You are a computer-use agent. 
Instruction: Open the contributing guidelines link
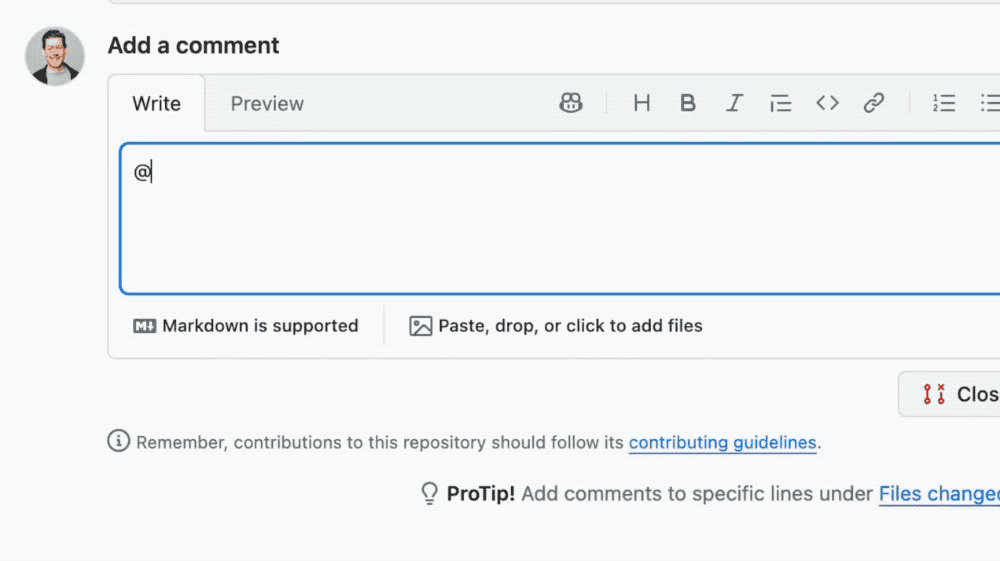click(x=722, y=442)
